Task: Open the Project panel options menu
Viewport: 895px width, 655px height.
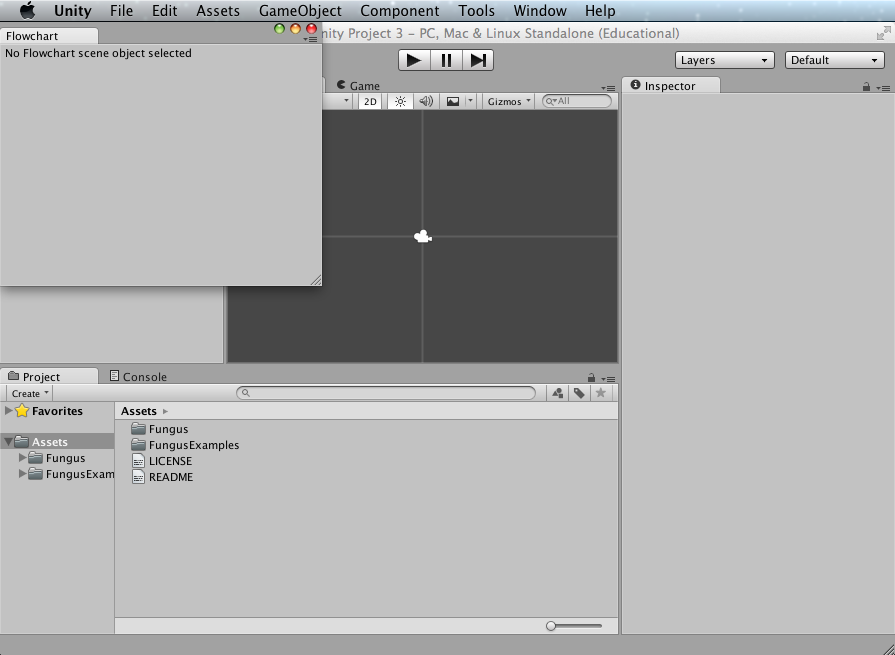Action: (608, 379)
